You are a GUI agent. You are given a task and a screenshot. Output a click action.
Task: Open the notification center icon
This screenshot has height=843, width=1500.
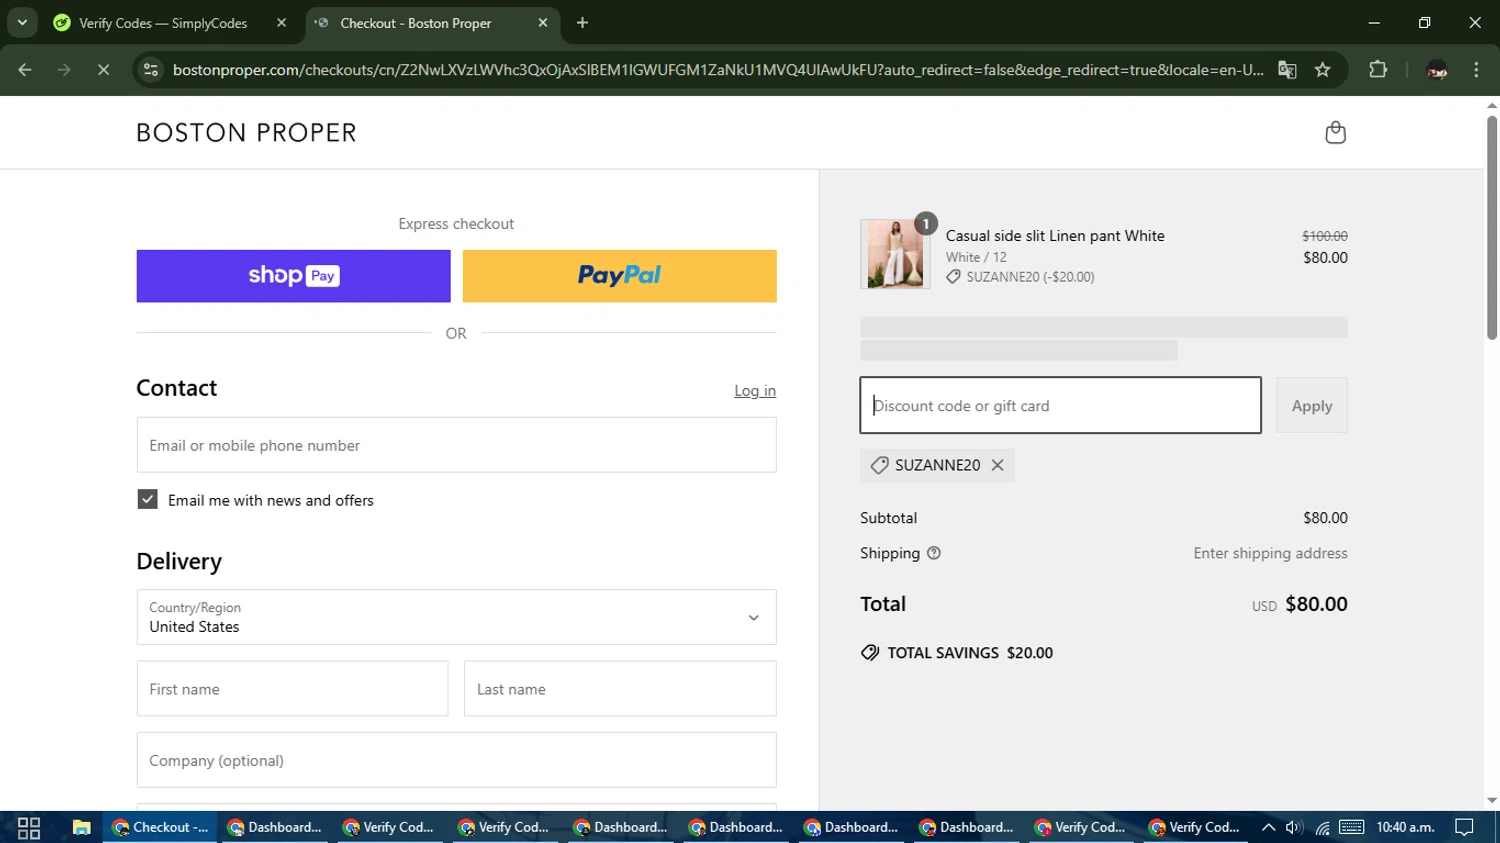point(1465,827)
